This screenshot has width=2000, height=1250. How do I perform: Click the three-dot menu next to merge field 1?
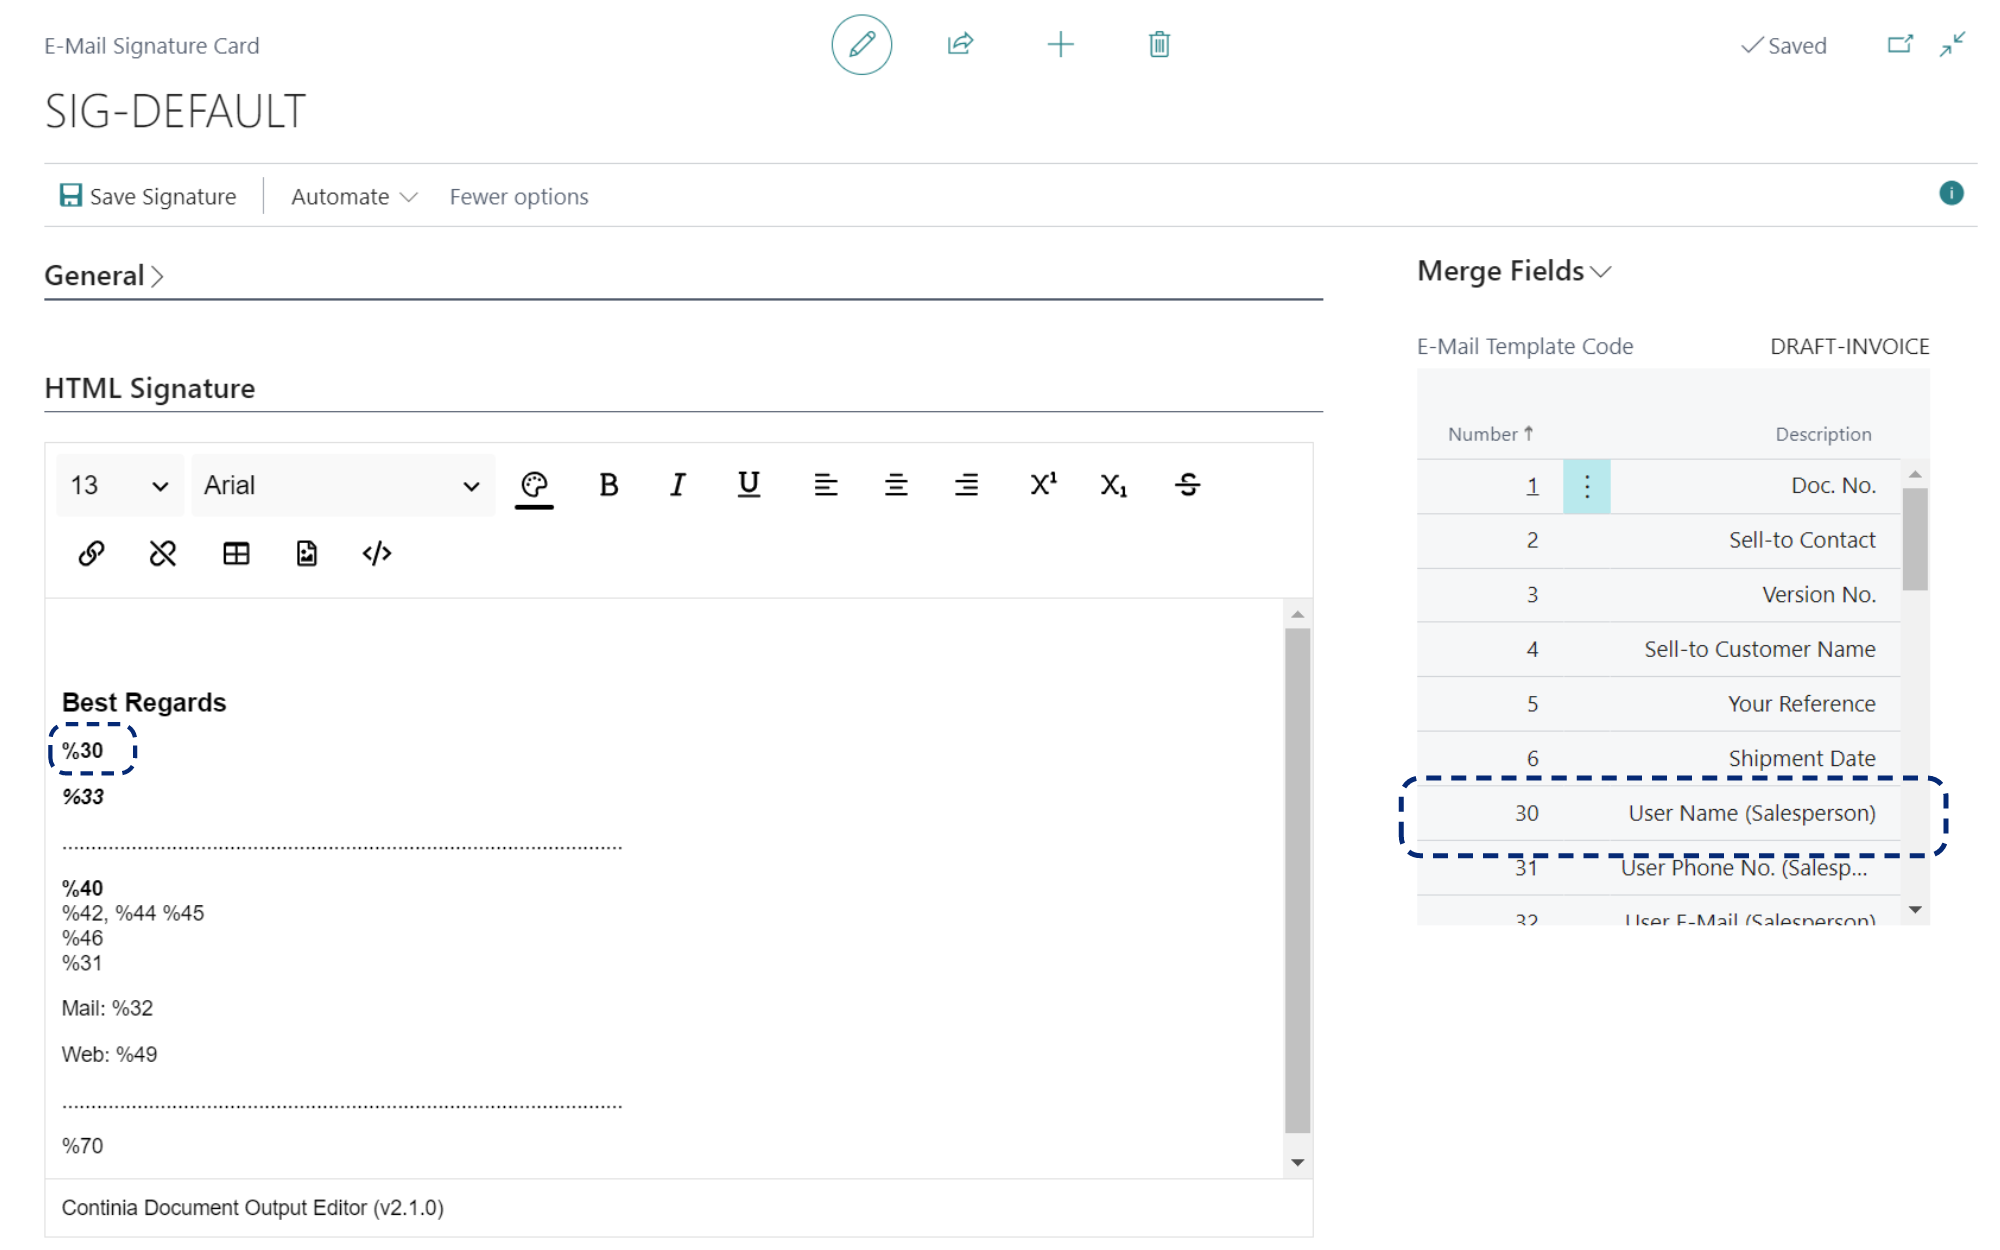1585,485
